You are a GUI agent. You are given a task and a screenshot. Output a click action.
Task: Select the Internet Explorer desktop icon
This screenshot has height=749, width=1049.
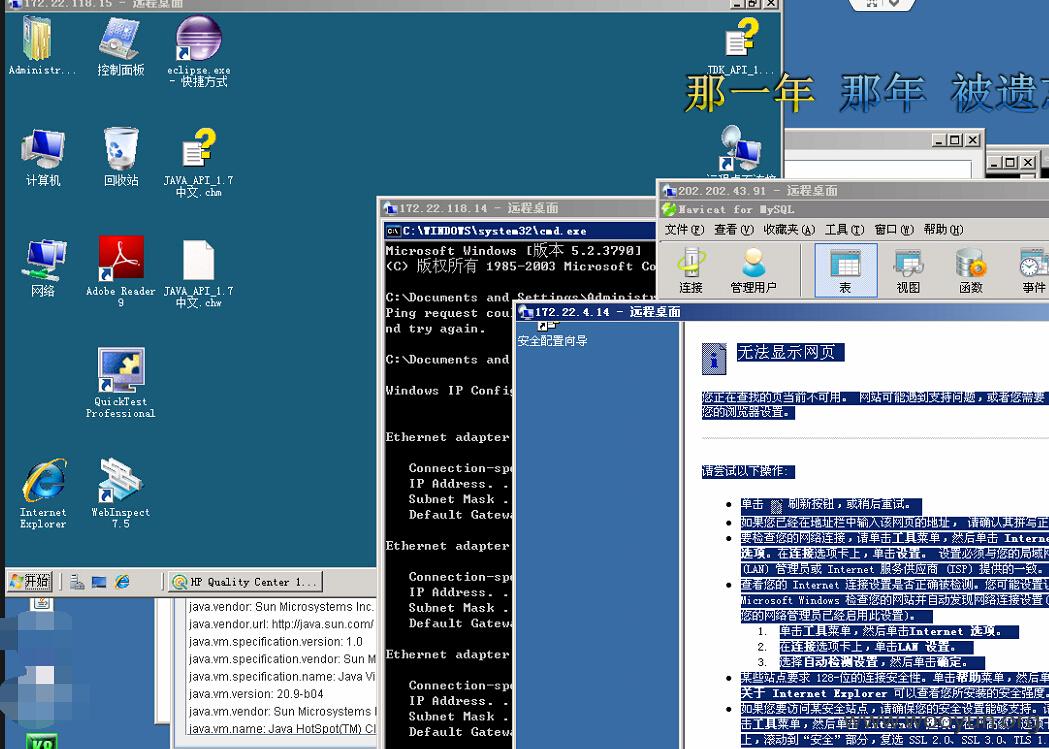43,493
